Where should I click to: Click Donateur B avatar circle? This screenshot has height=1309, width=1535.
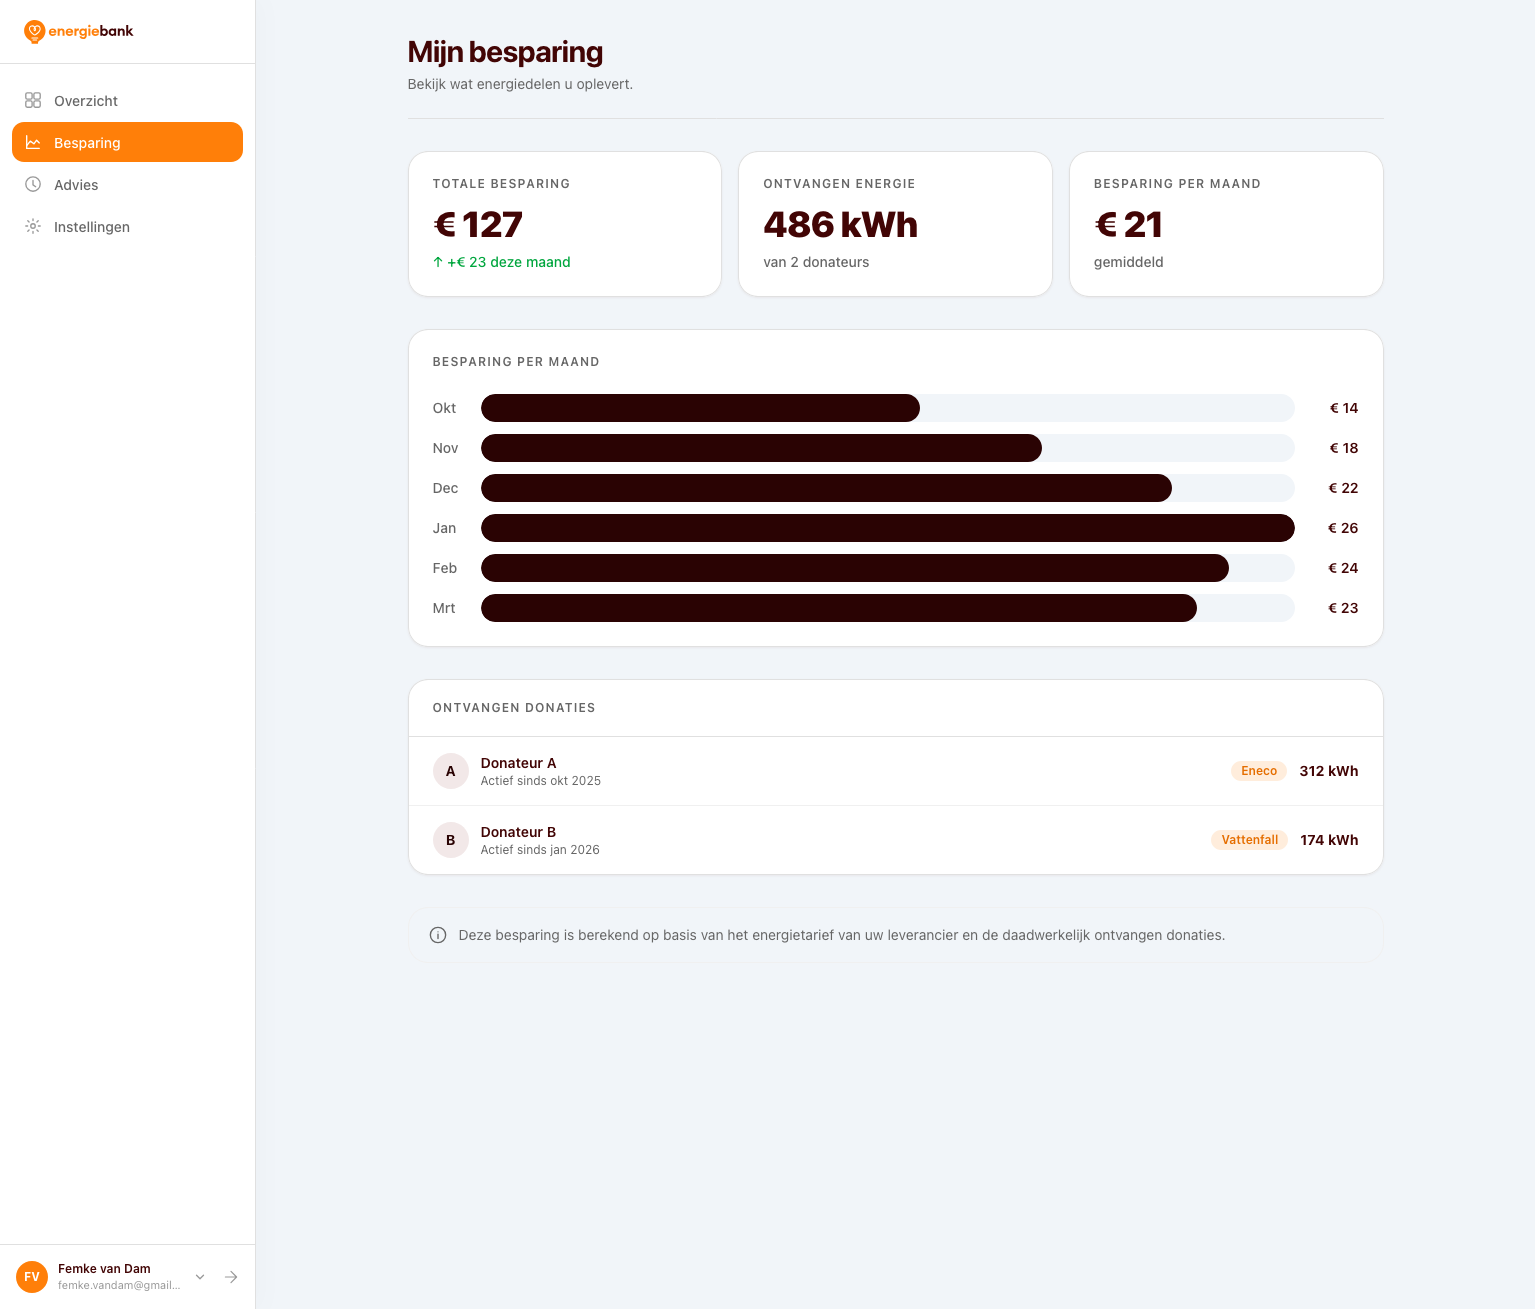click(450, 840)
